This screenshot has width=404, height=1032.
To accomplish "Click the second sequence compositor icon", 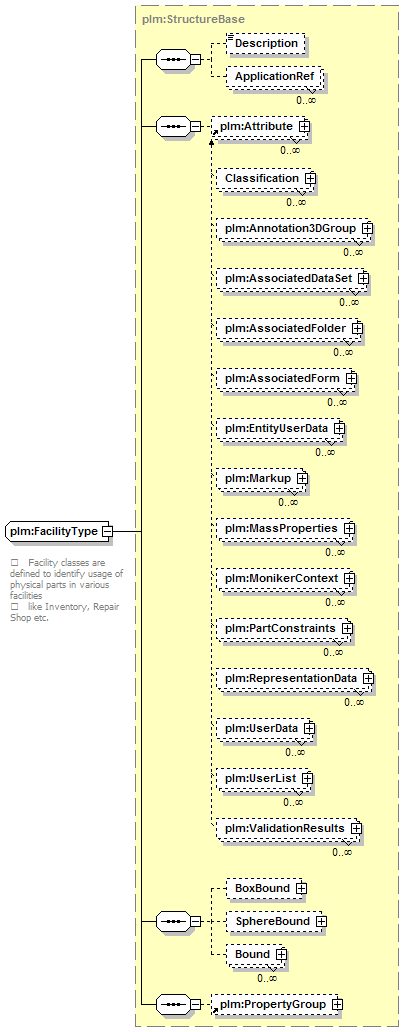I will point(173,125).
